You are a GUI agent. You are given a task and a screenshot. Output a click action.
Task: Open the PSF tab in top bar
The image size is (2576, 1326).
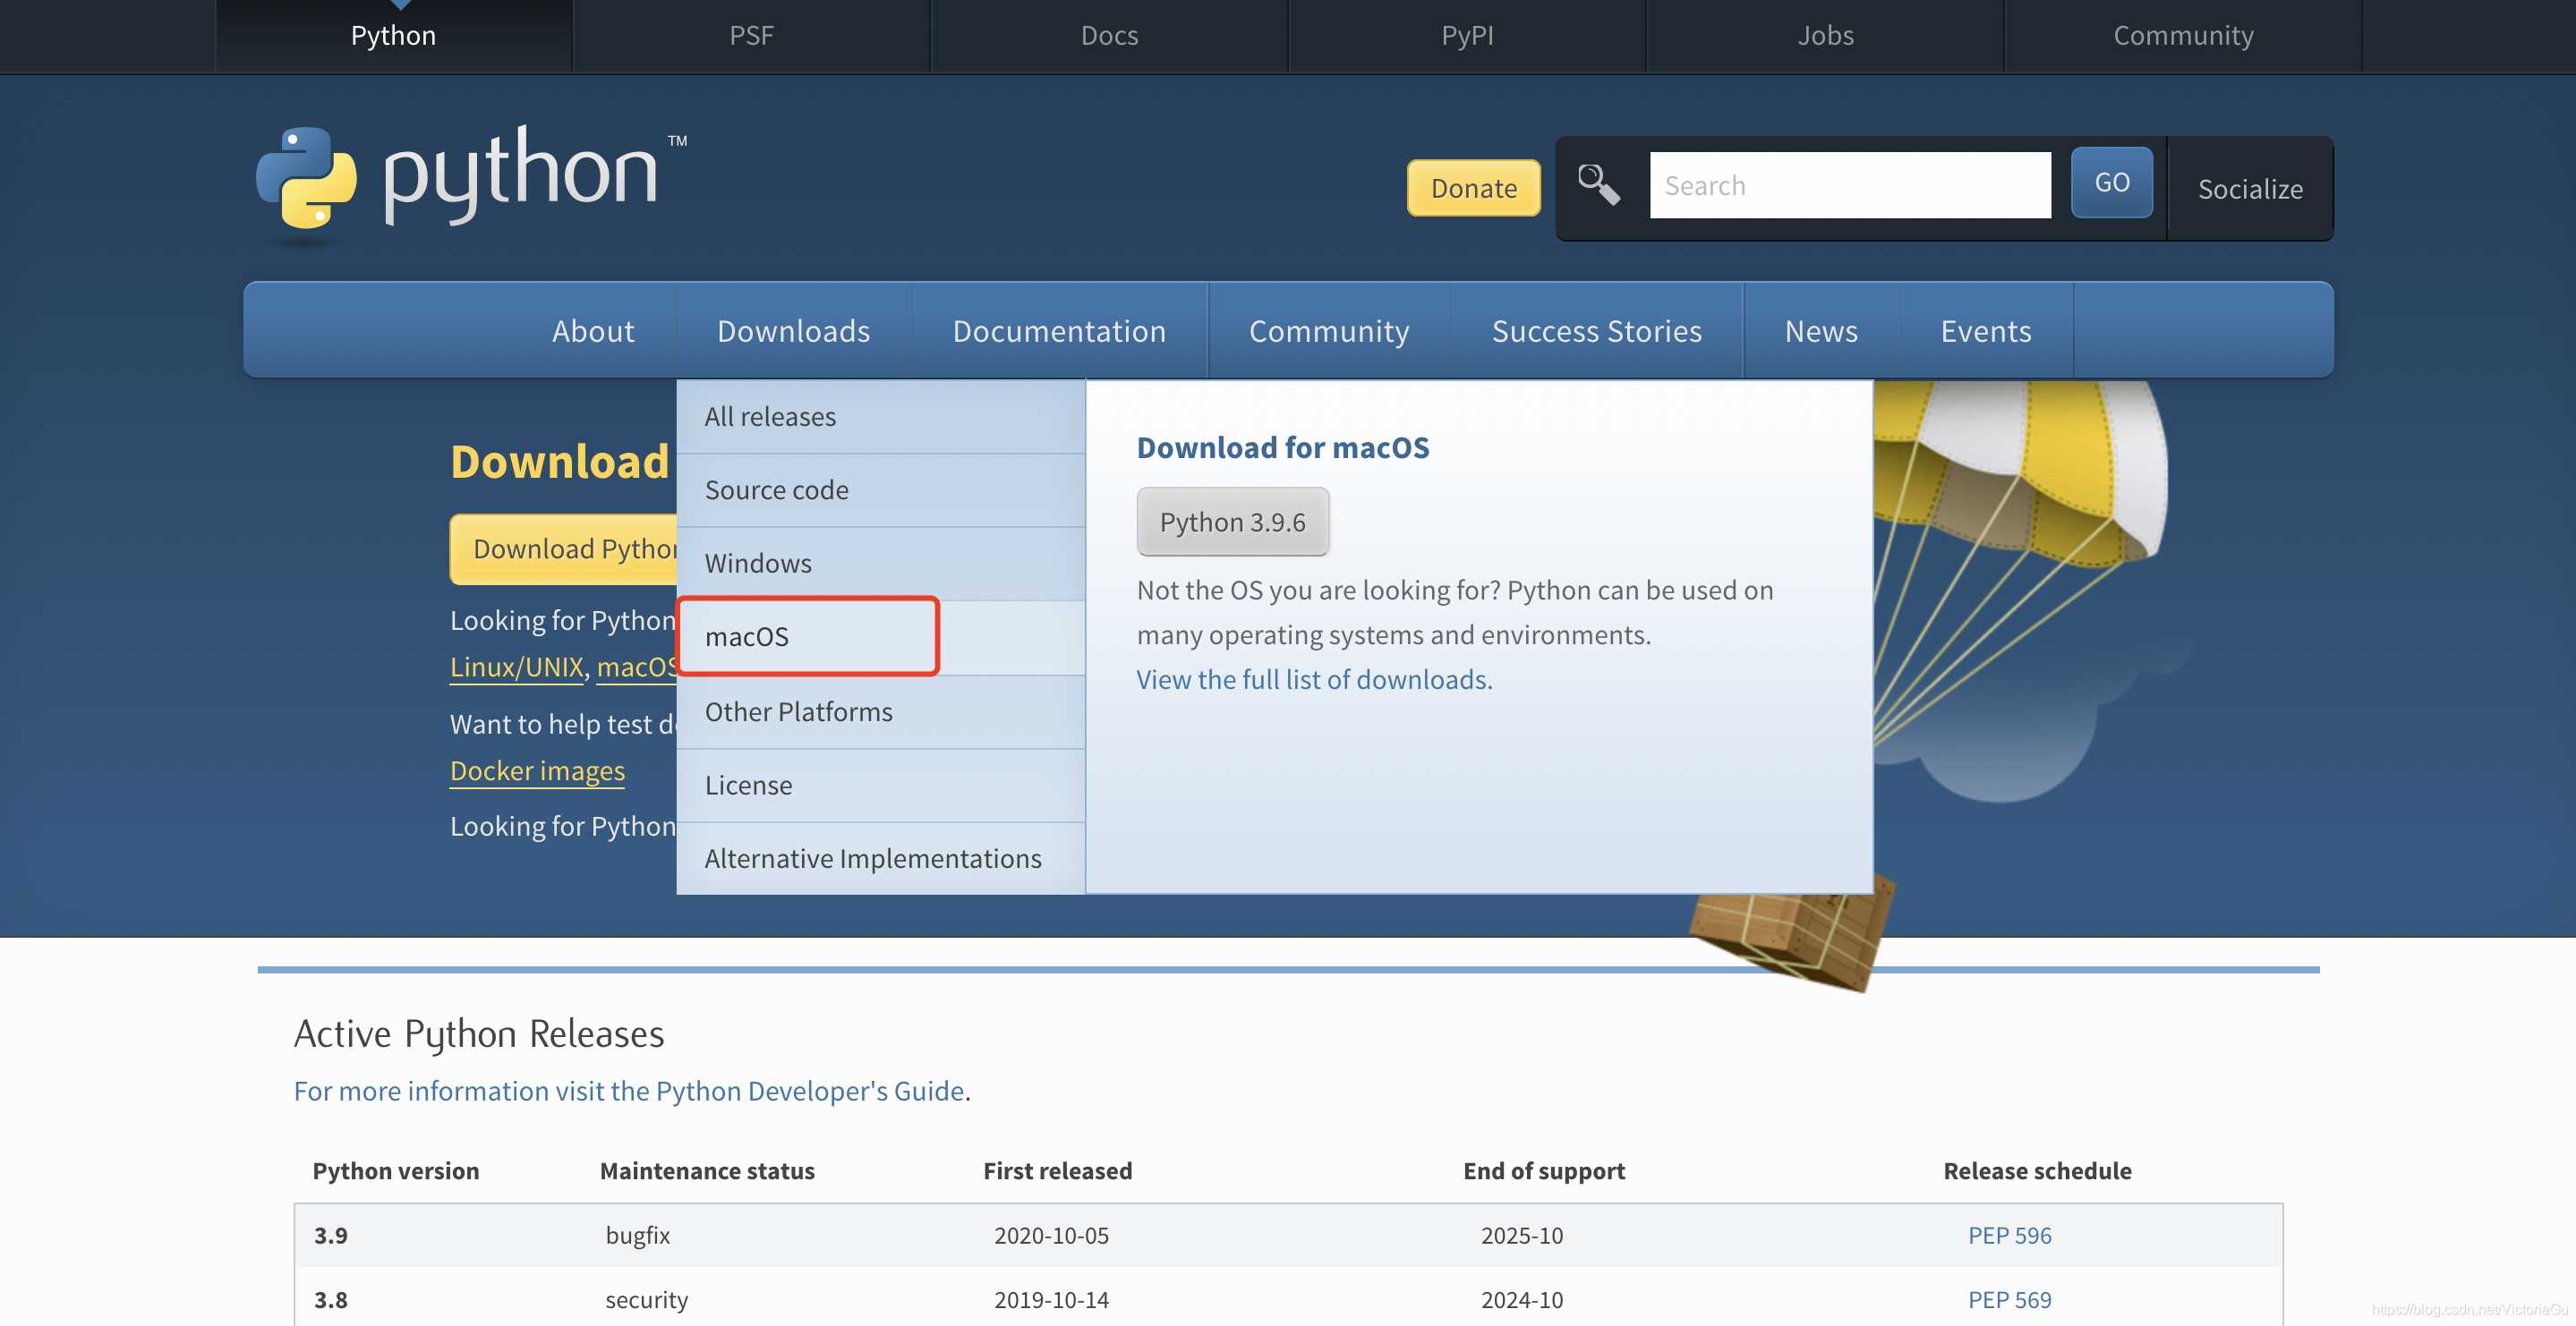point(751,36)
